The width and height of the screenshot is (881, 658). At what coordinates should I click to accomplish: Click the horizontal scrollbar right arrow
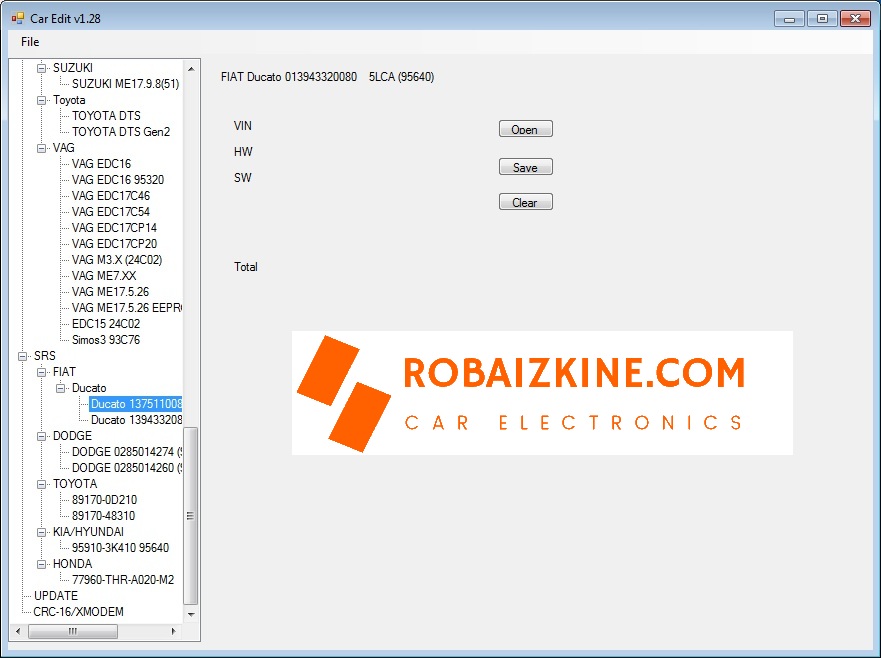tap(174, 632)
